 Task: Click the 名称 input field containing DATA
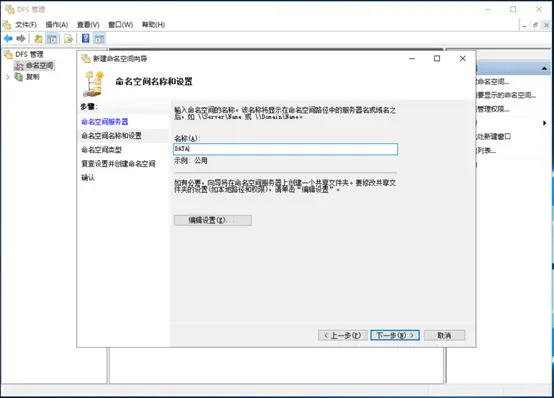coord(285,149)
